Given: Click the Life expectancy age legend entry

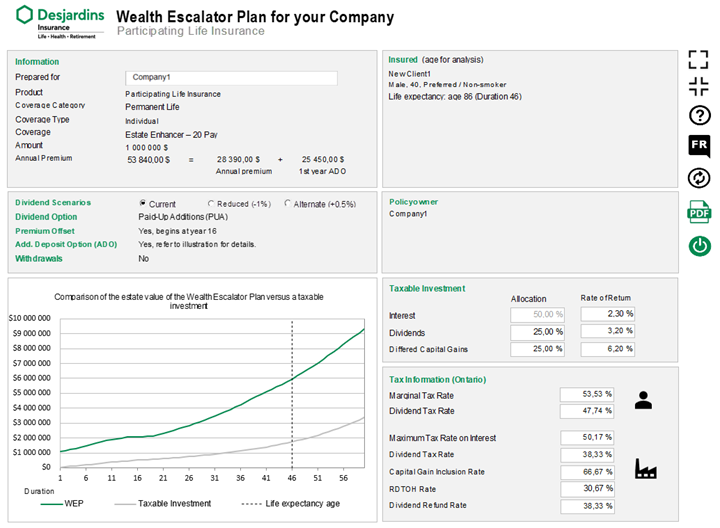Looking at the screenshot, I should pyautogui.click(x=291, y=504).
